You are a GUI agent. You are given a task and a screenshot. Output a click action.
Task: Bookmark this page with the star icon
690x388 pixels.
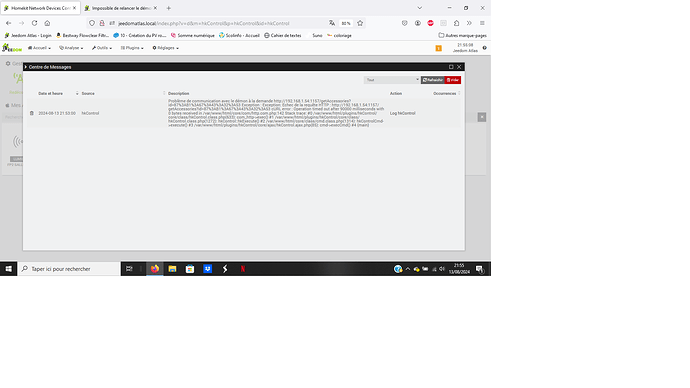point(360,23)
